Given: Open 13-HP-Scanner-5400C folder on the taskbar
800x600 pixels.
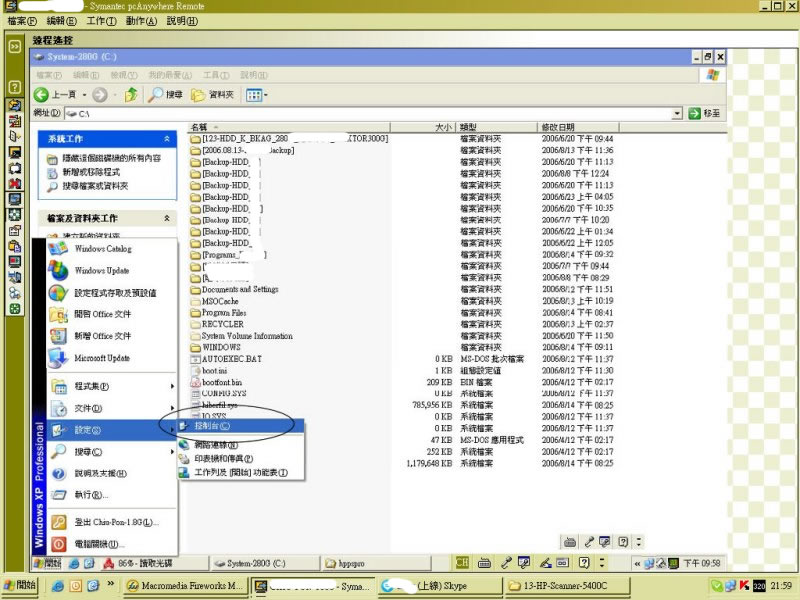Looking at the screenshot, I should (567, 586).
